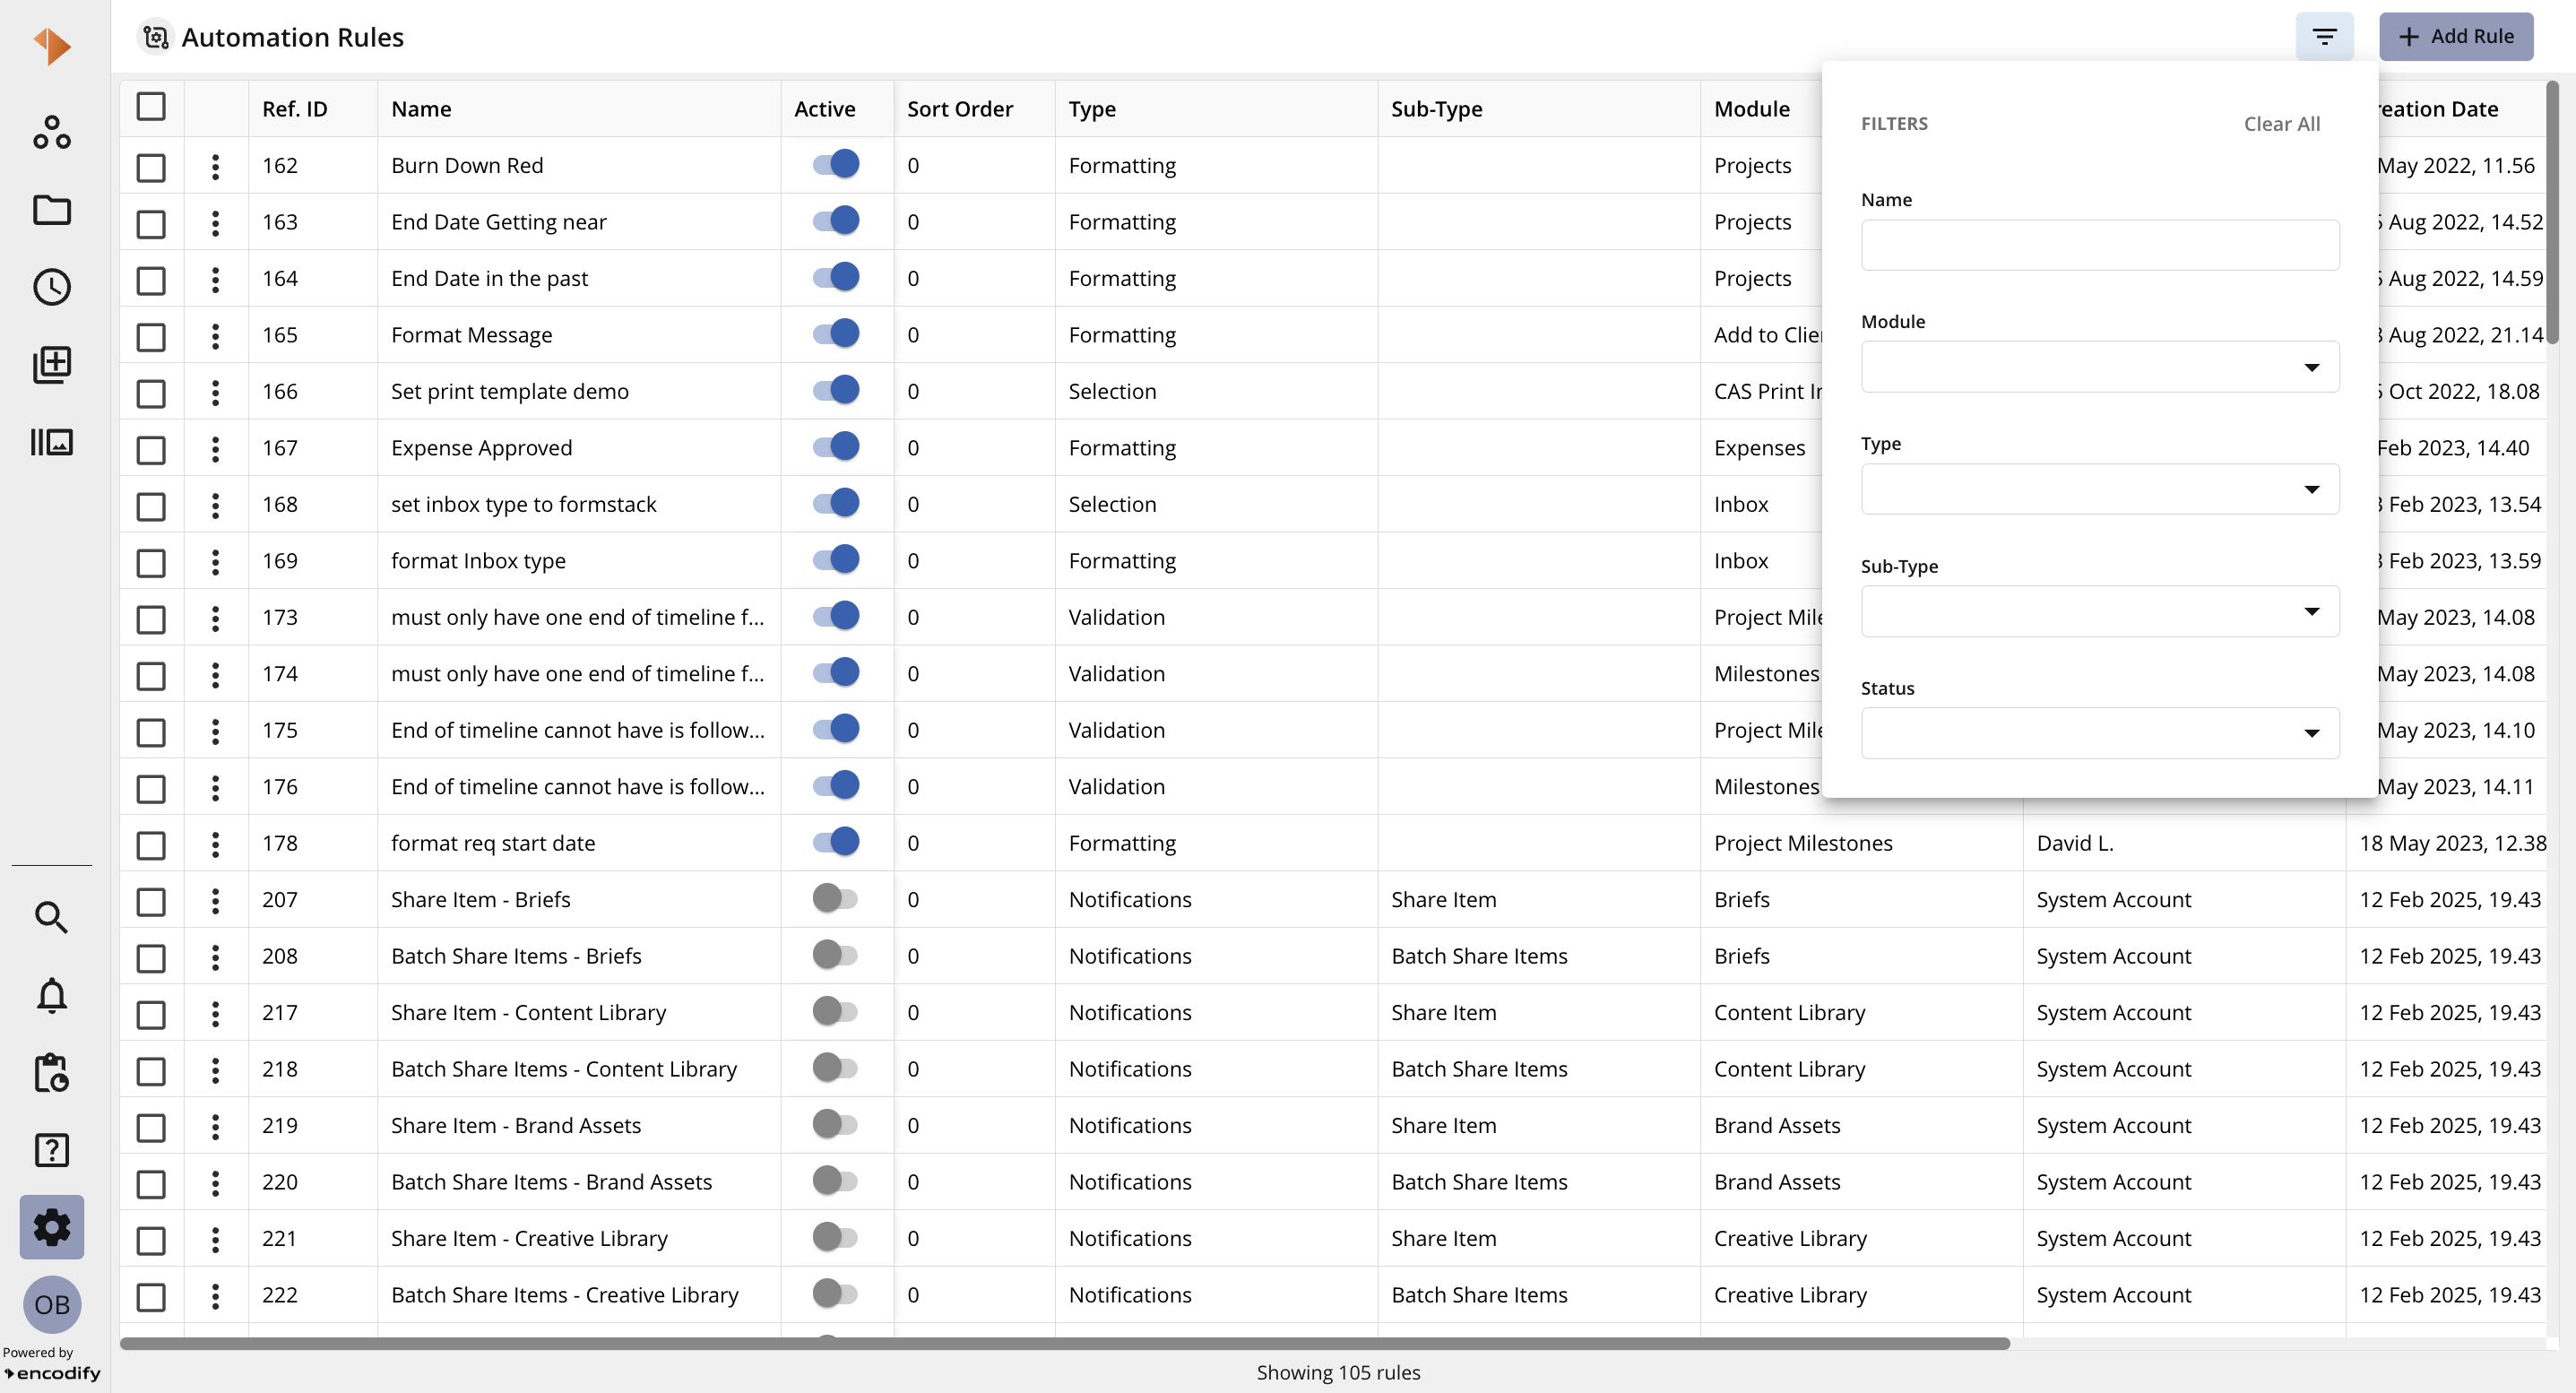2576x1393 pixels.
Task: Open the image gallery sidebar icon
Action: coord(52,442)
